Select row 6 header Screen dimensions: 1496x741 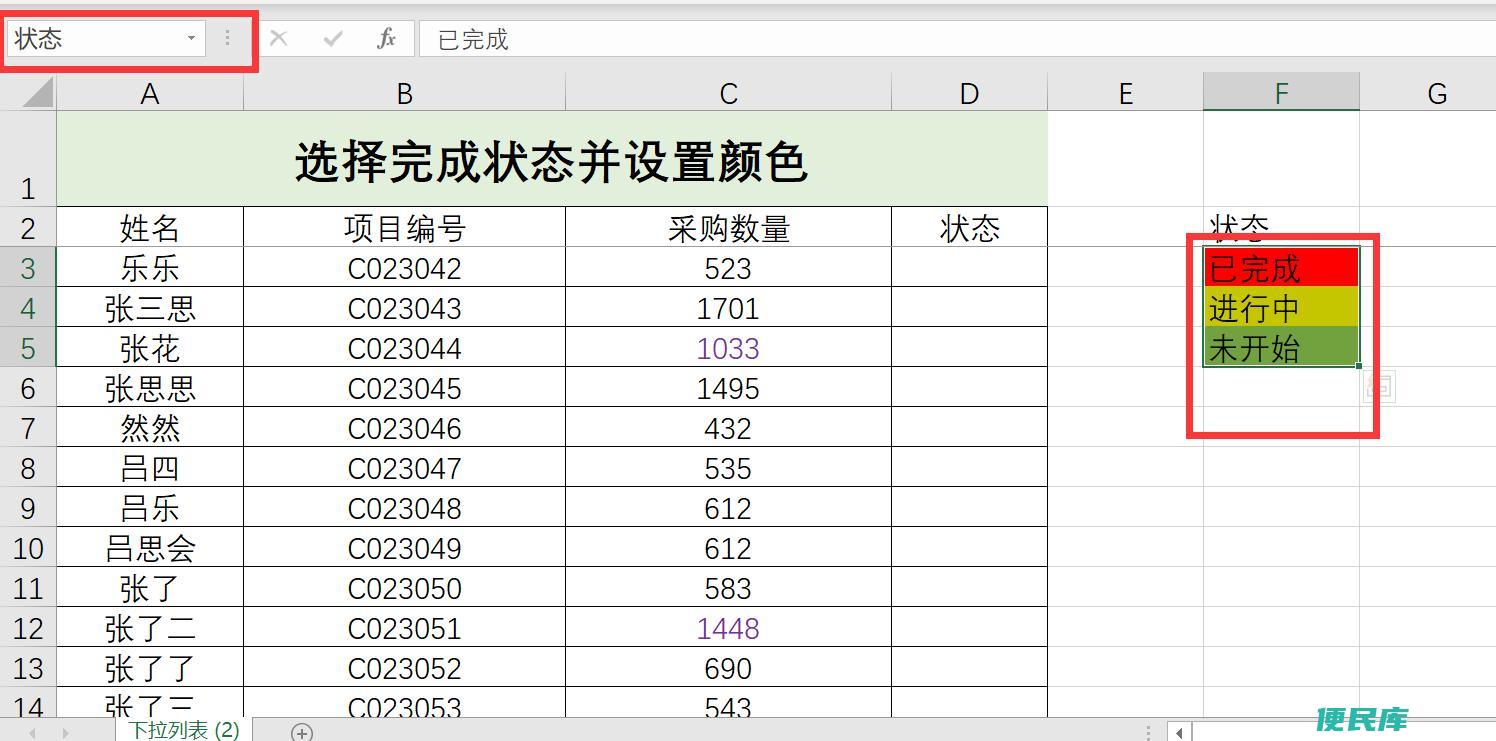(28, 387)
